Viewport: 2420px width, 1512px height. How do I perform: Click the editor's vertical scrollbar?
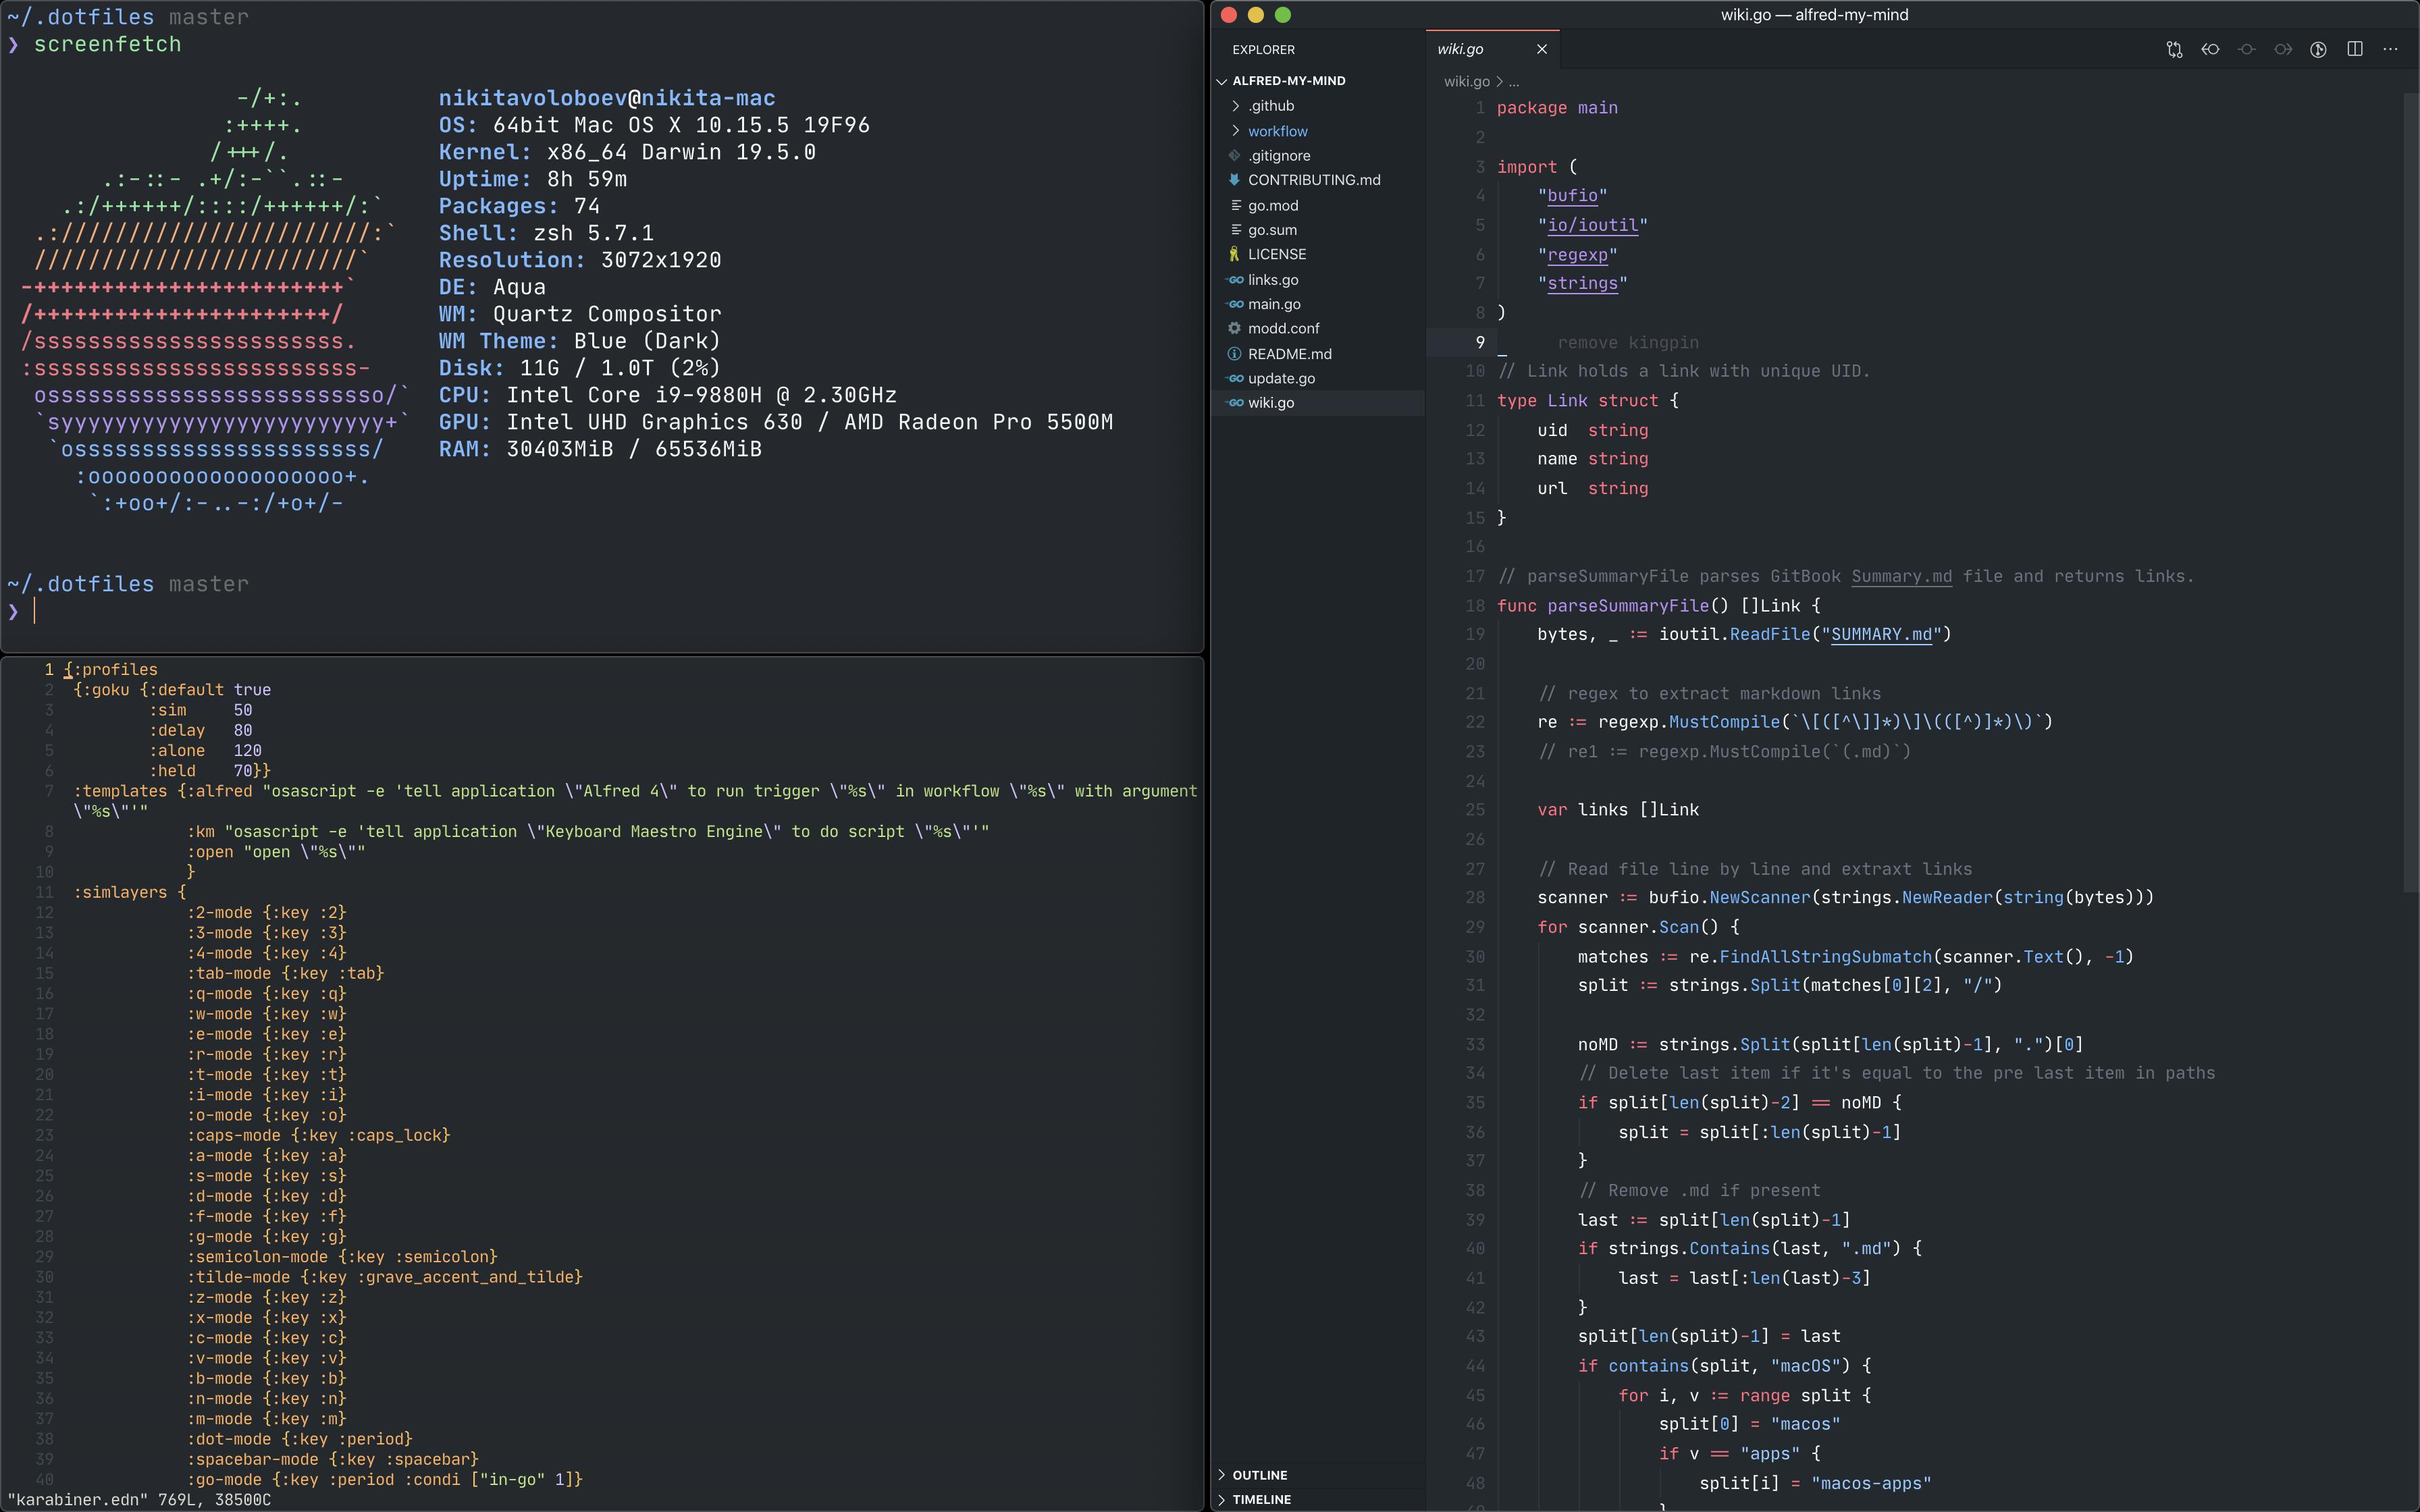coord(2410,490)
